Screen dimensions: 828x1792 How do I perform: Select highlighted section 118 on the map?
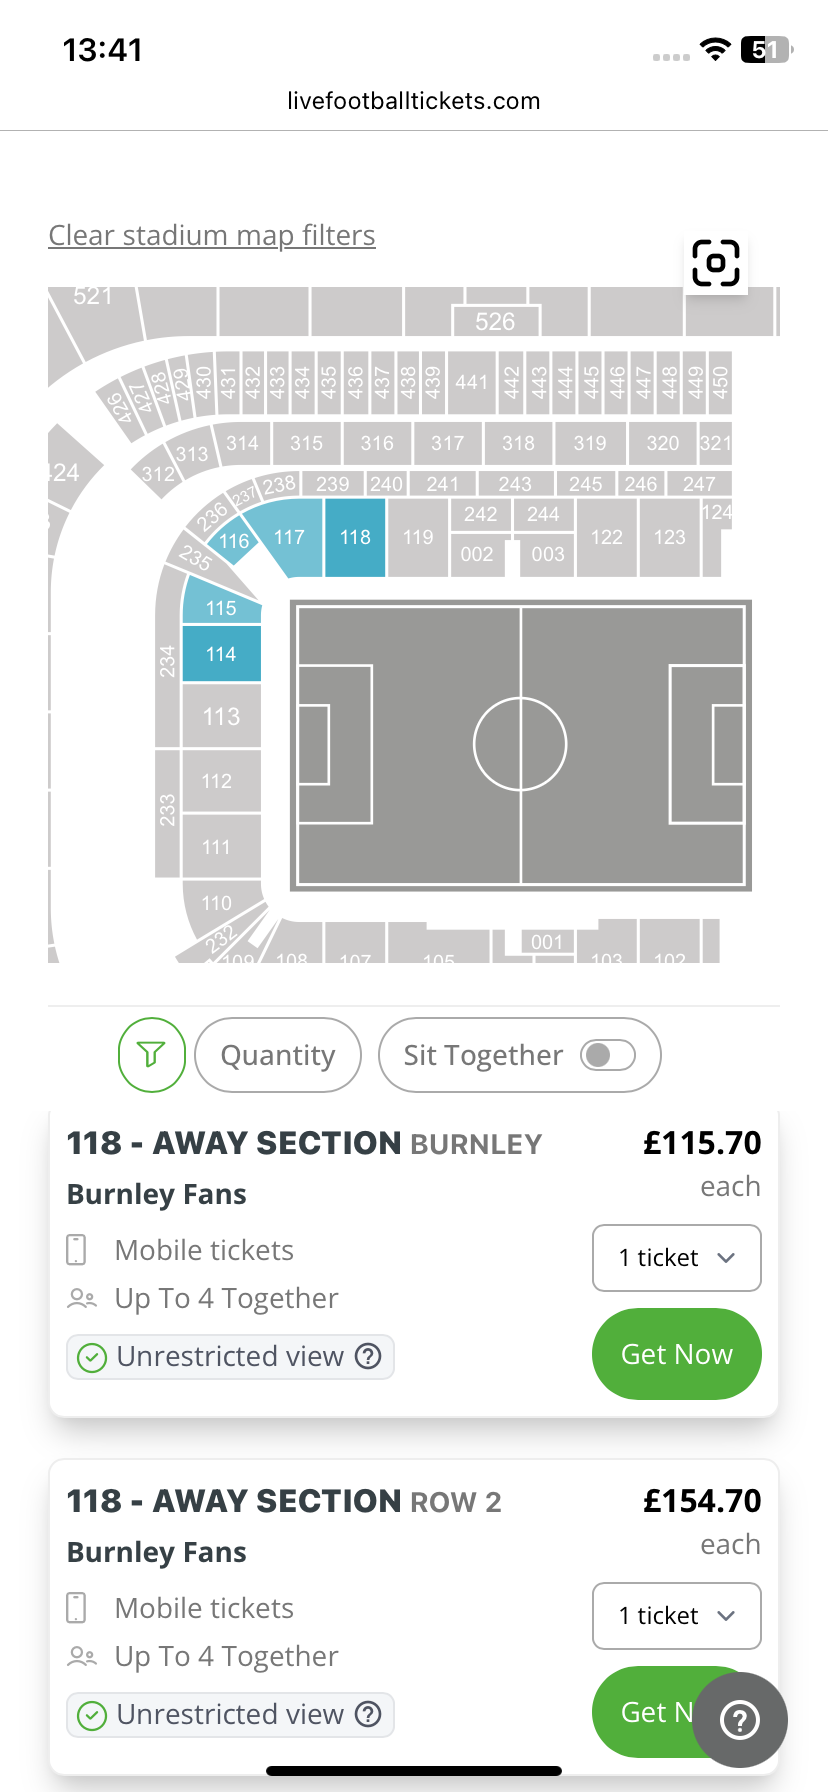(355, 538)
